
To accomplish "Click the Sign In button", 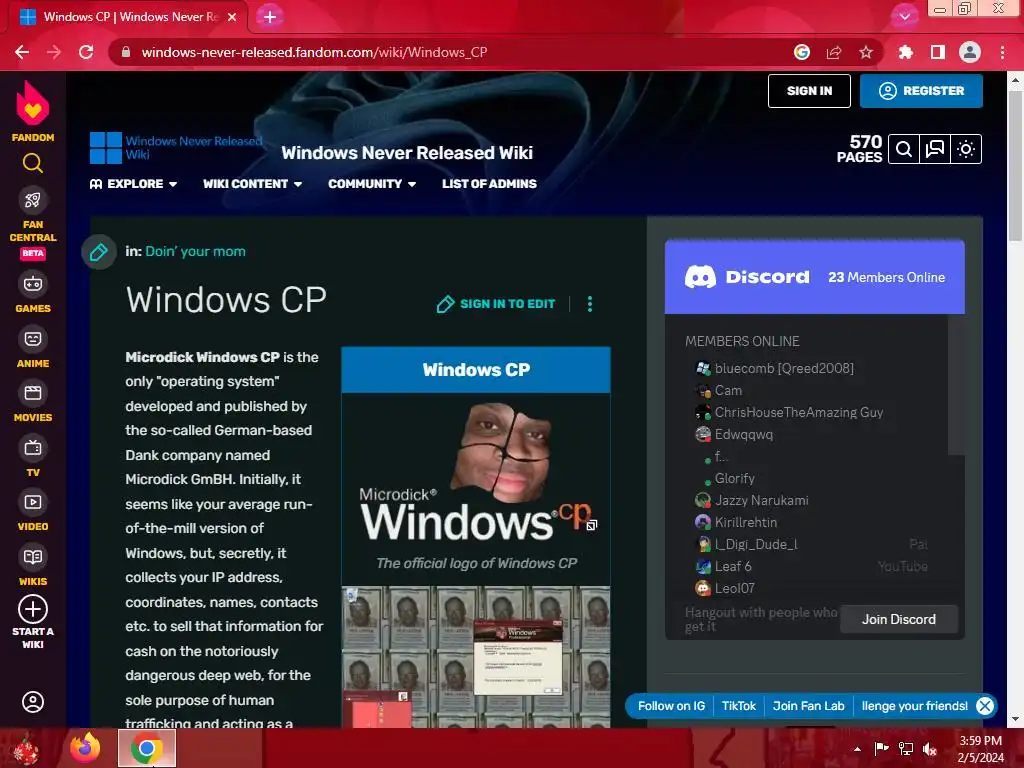I will (x=809, y=91).
